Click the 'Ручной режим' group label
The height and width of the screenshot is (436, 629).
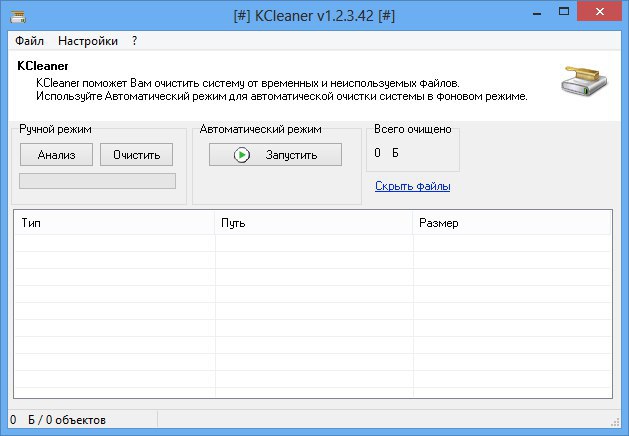pyautogui.click(x=55, y=129)
